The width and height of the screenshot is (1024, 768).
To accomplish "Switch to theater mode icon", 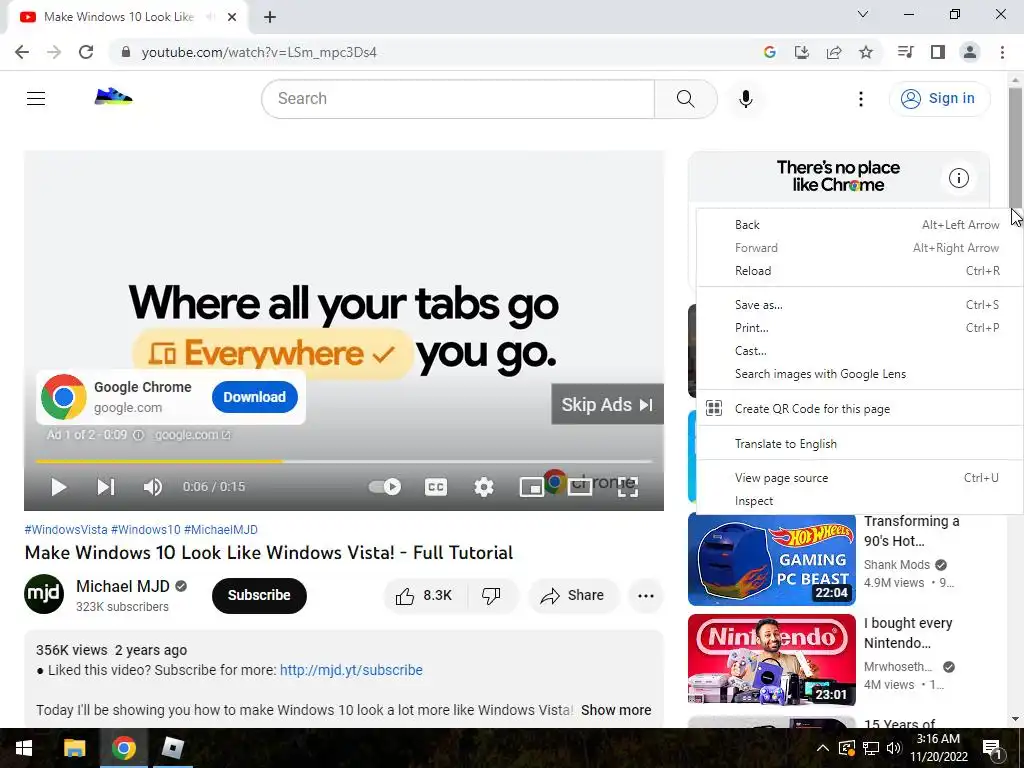I will pos(580,486).
